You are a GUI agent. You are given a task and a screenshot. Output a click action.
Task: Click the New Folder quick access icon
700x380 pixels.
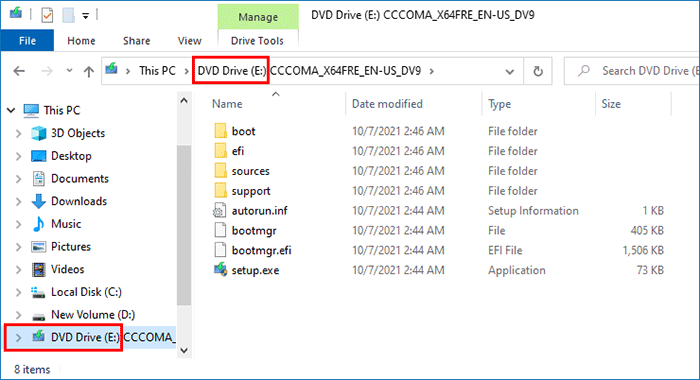tap(68, 15)
